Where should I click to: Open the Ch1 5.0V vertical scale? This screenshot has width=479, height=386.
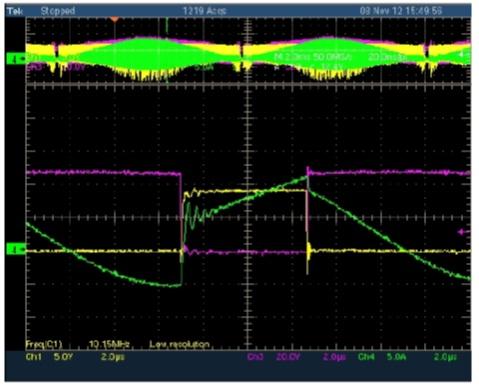[x=63, y=357]
